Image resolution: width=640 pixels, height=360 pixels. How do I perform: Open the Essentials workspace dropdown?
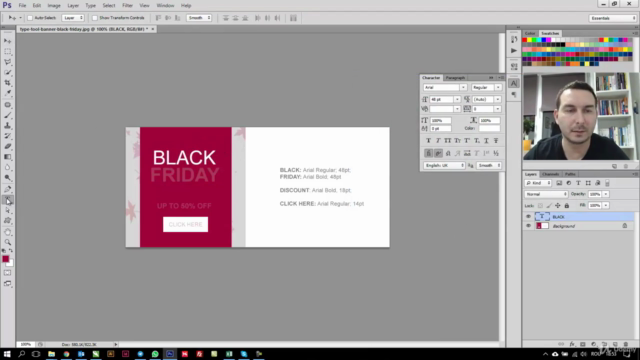613,18
